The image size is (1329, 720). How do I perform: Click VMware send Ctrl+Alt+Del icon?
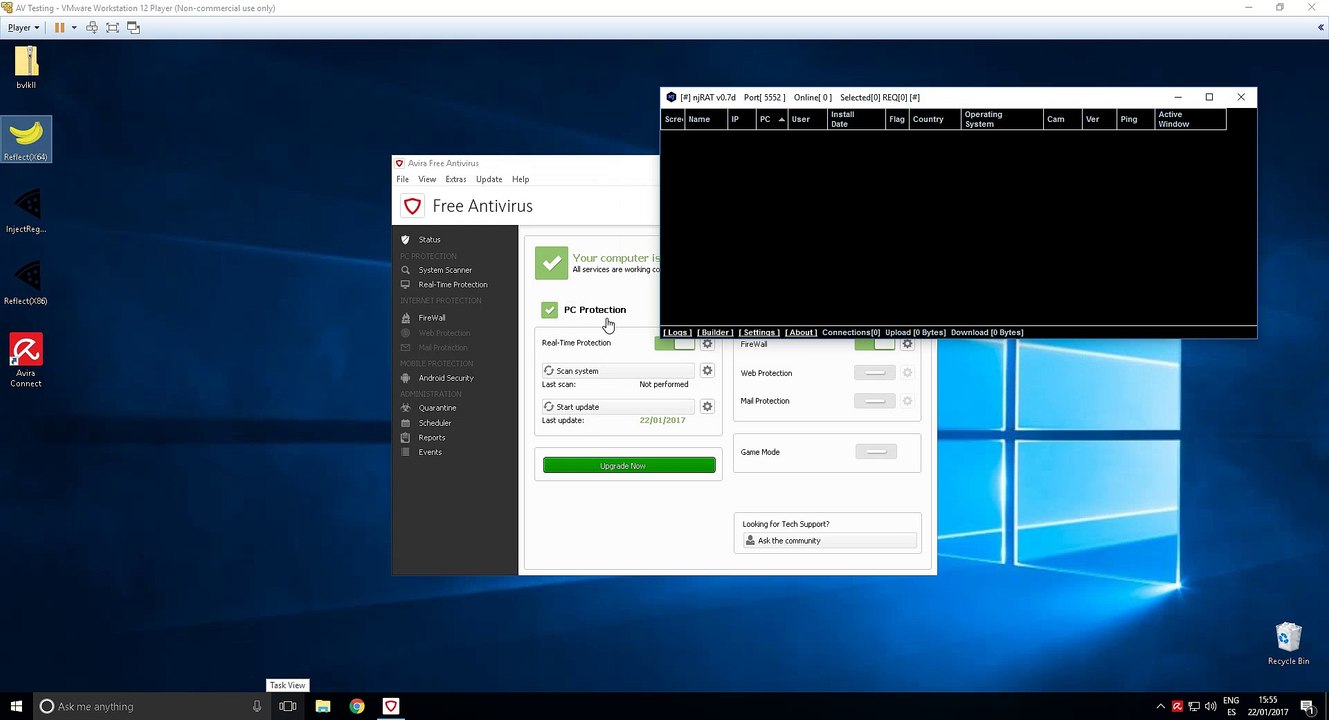click(92, 28)
